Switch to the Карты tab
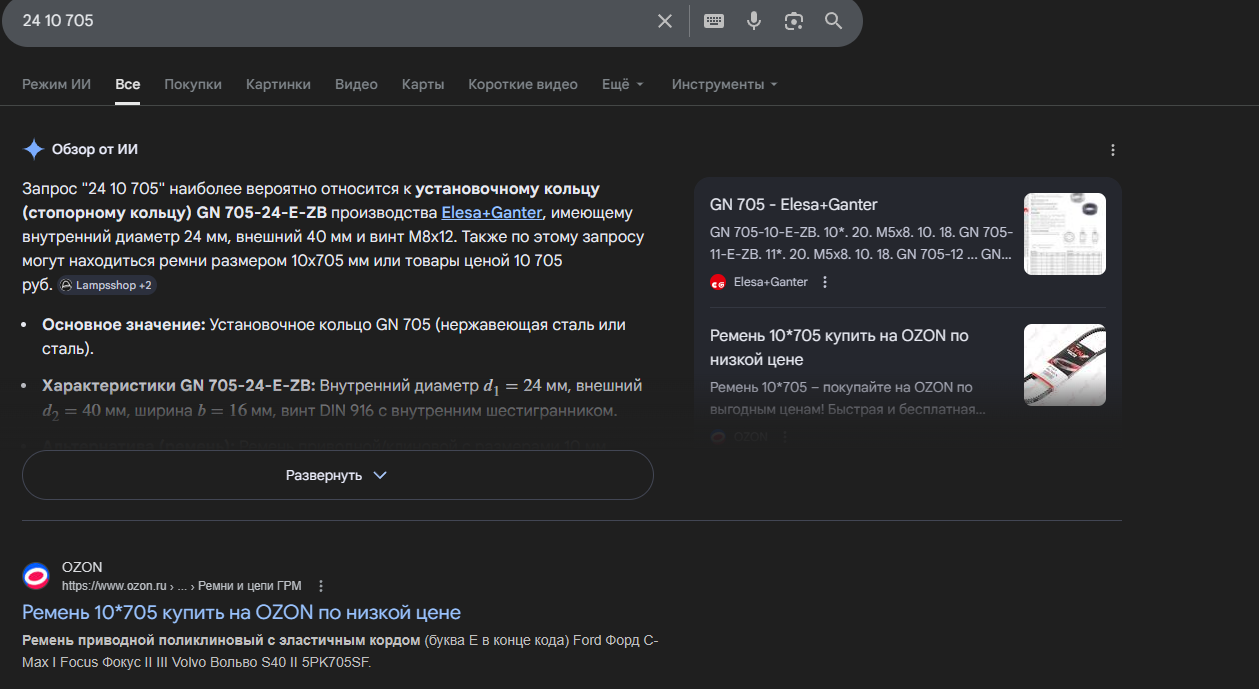Viewport: 1259px width, 689px height. click(423, 84)
